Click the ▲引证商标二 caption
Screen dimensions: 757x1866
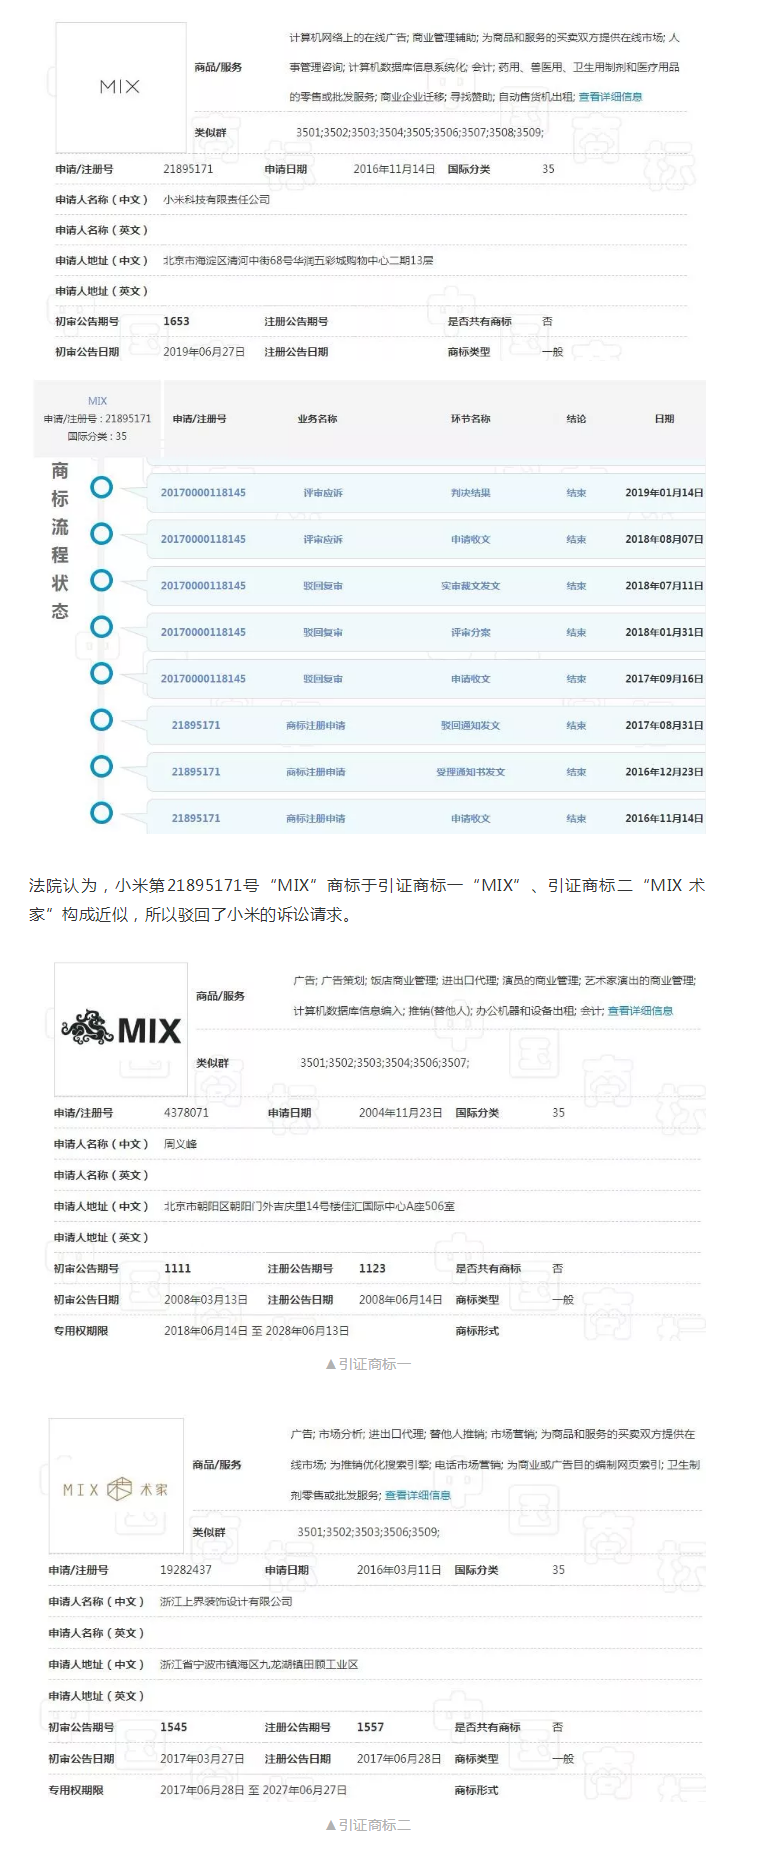(368, 1825)
